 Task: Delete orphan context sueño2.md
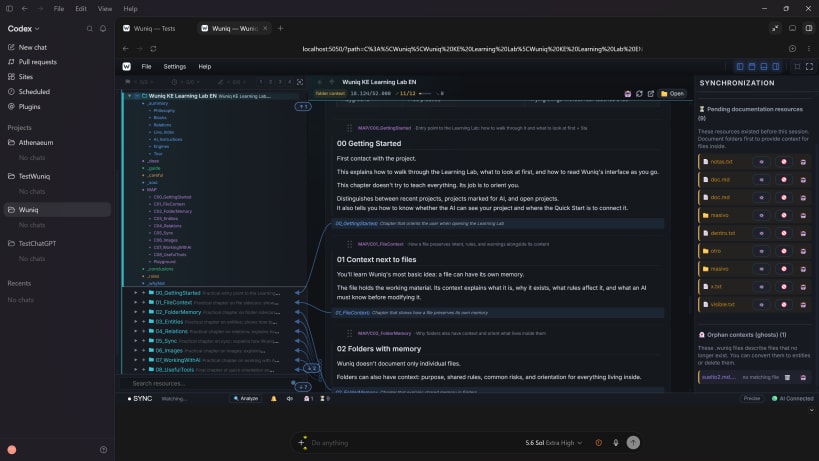coord(787,377)
